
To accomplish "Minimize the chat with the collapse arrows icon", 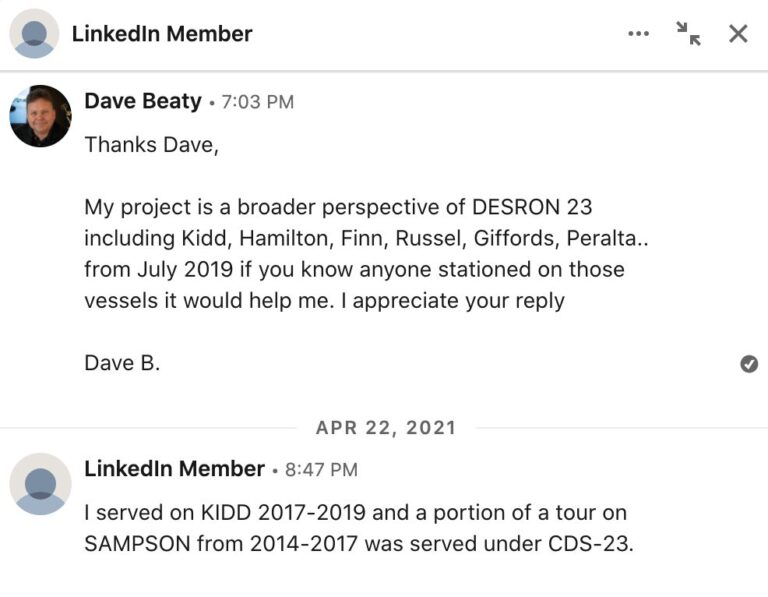I will click(688, 34).
